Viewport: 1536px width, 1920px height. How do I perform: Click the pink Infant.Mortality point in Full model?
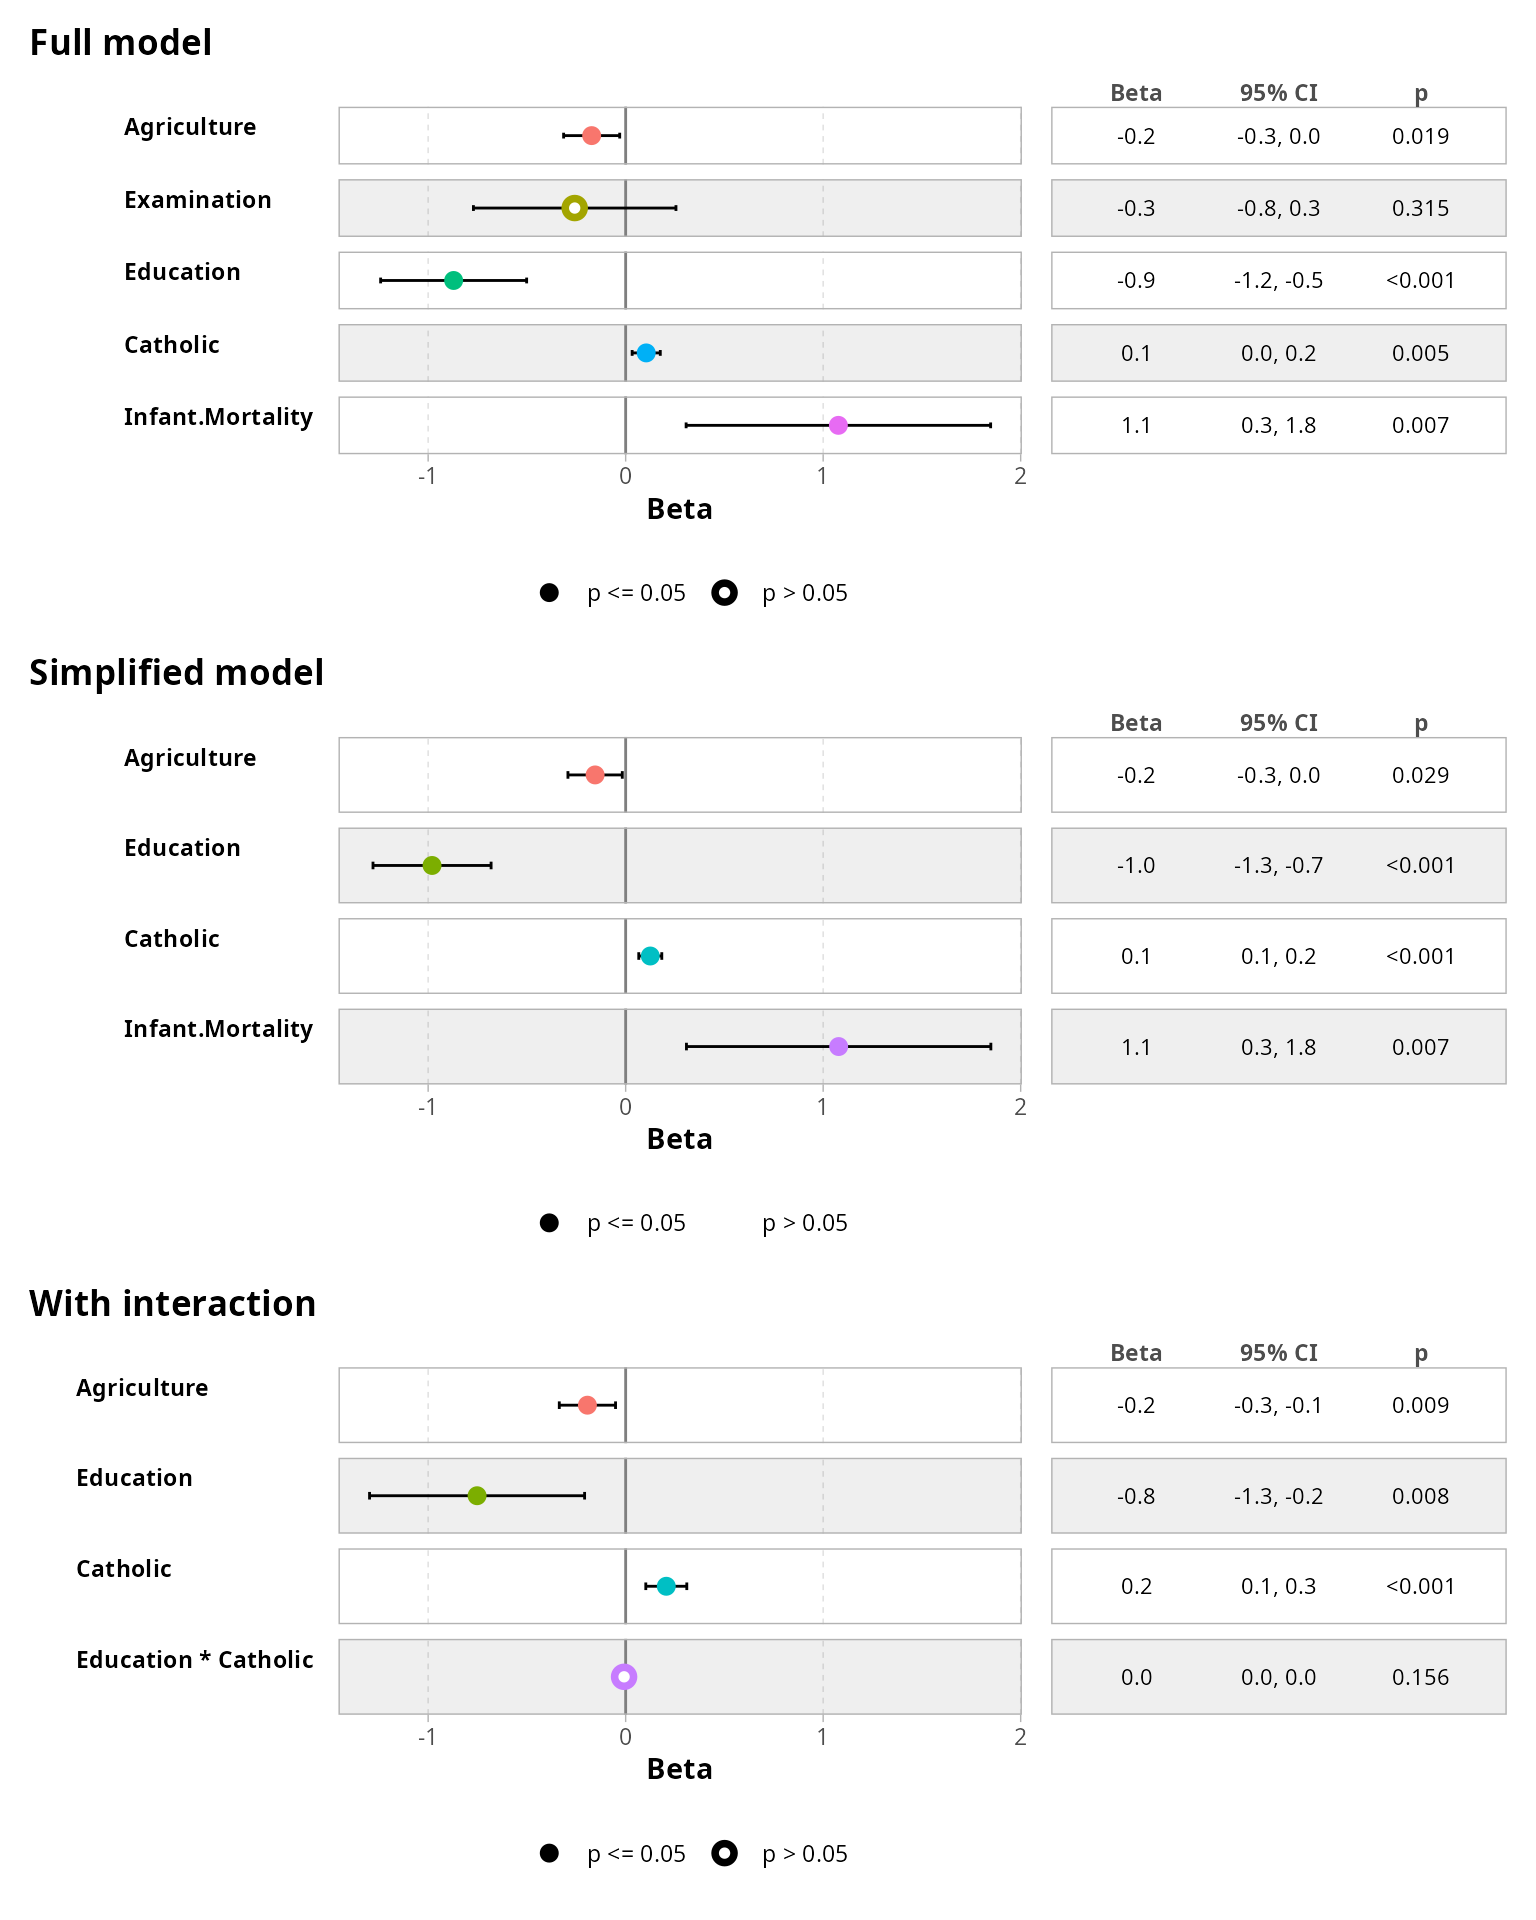[x=838, y=425]
